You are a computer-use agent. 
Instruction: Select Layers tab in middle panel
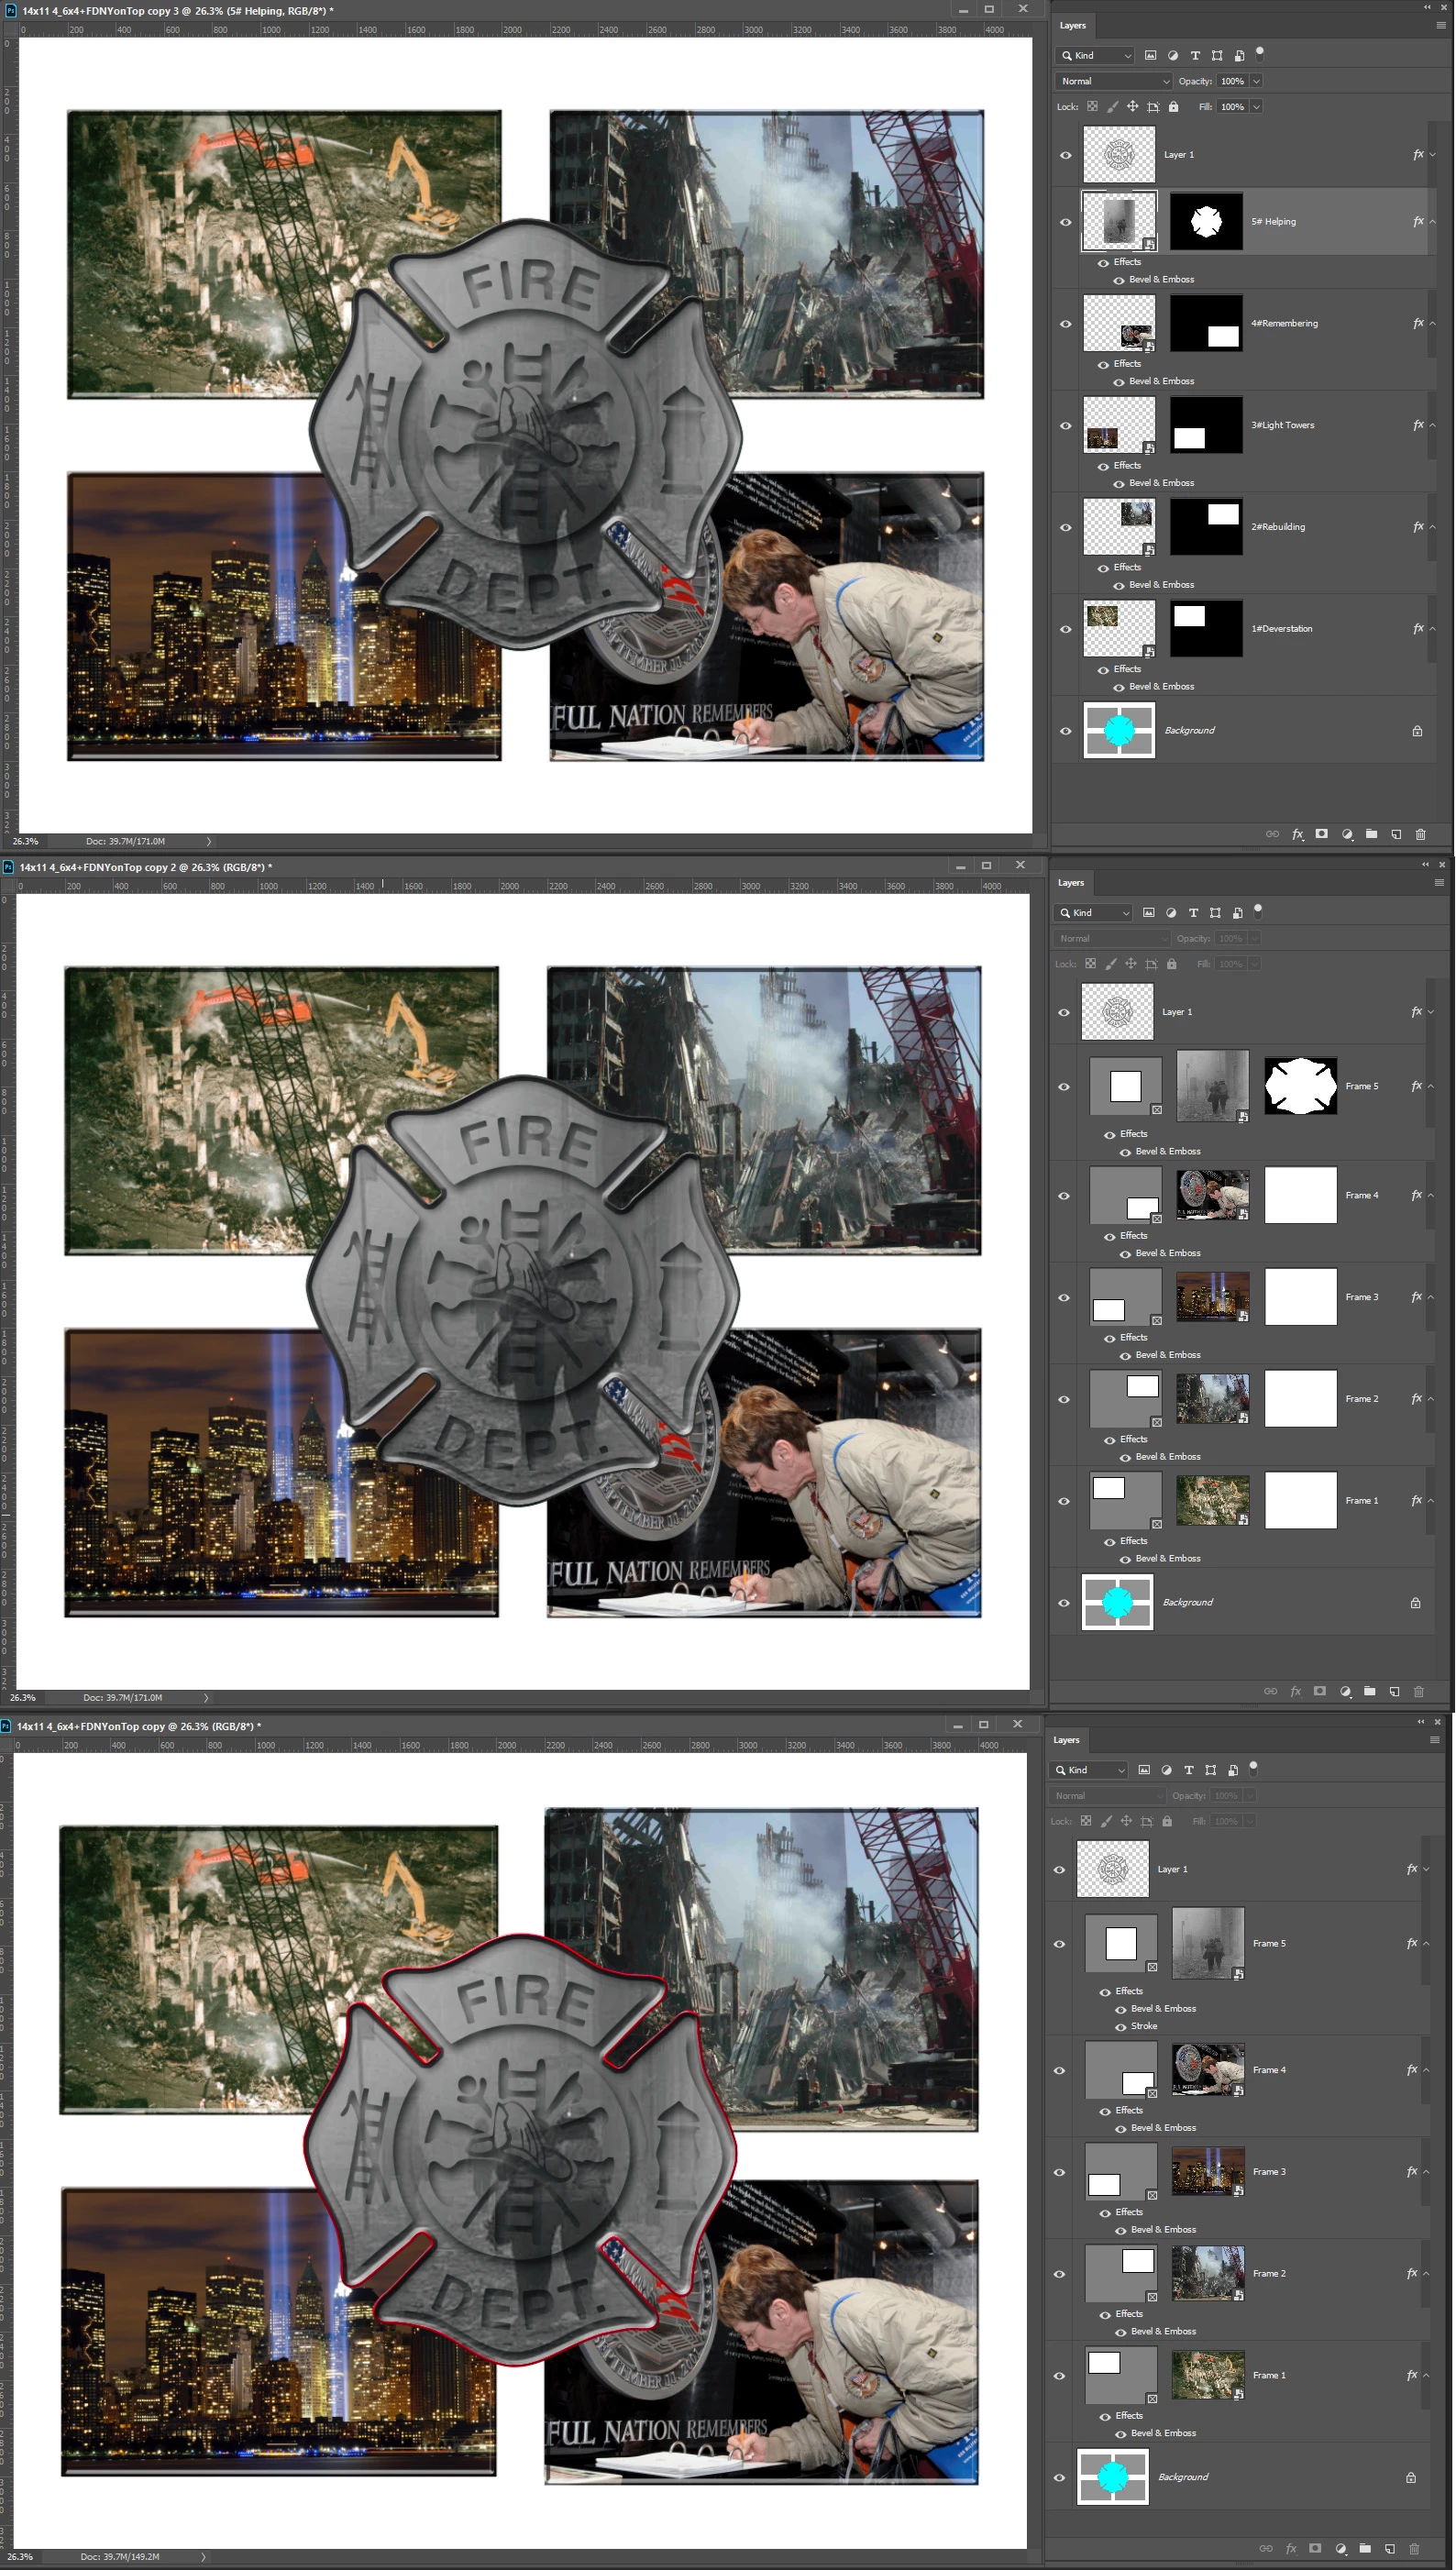1071,883
